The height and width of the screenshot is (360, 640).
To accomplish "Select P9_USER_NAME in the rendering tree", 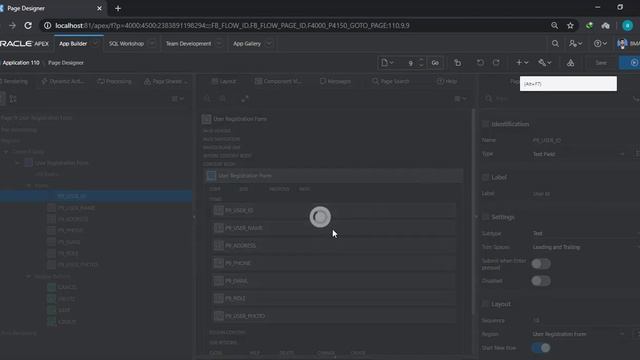I will coord(76,208).
